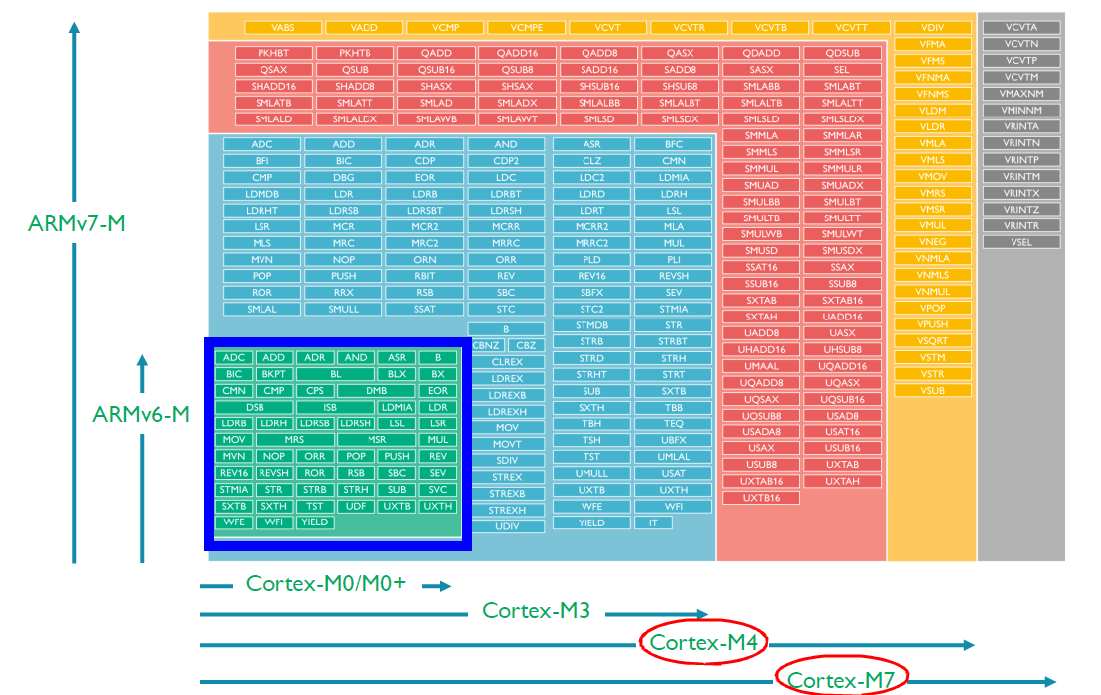Click the CBNZ instruction box
1101x695 pixels.
(486, 345)
